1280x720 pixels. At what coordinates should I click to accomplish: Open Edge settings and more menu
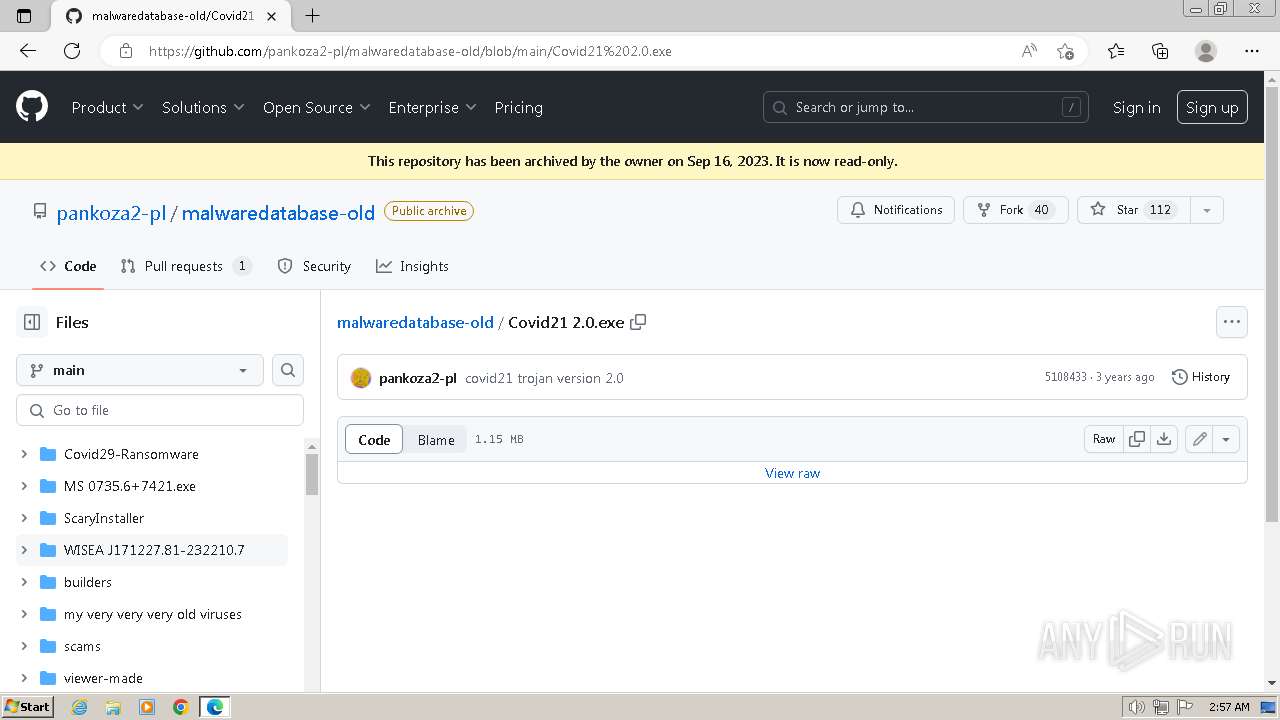click(1252, 51)
